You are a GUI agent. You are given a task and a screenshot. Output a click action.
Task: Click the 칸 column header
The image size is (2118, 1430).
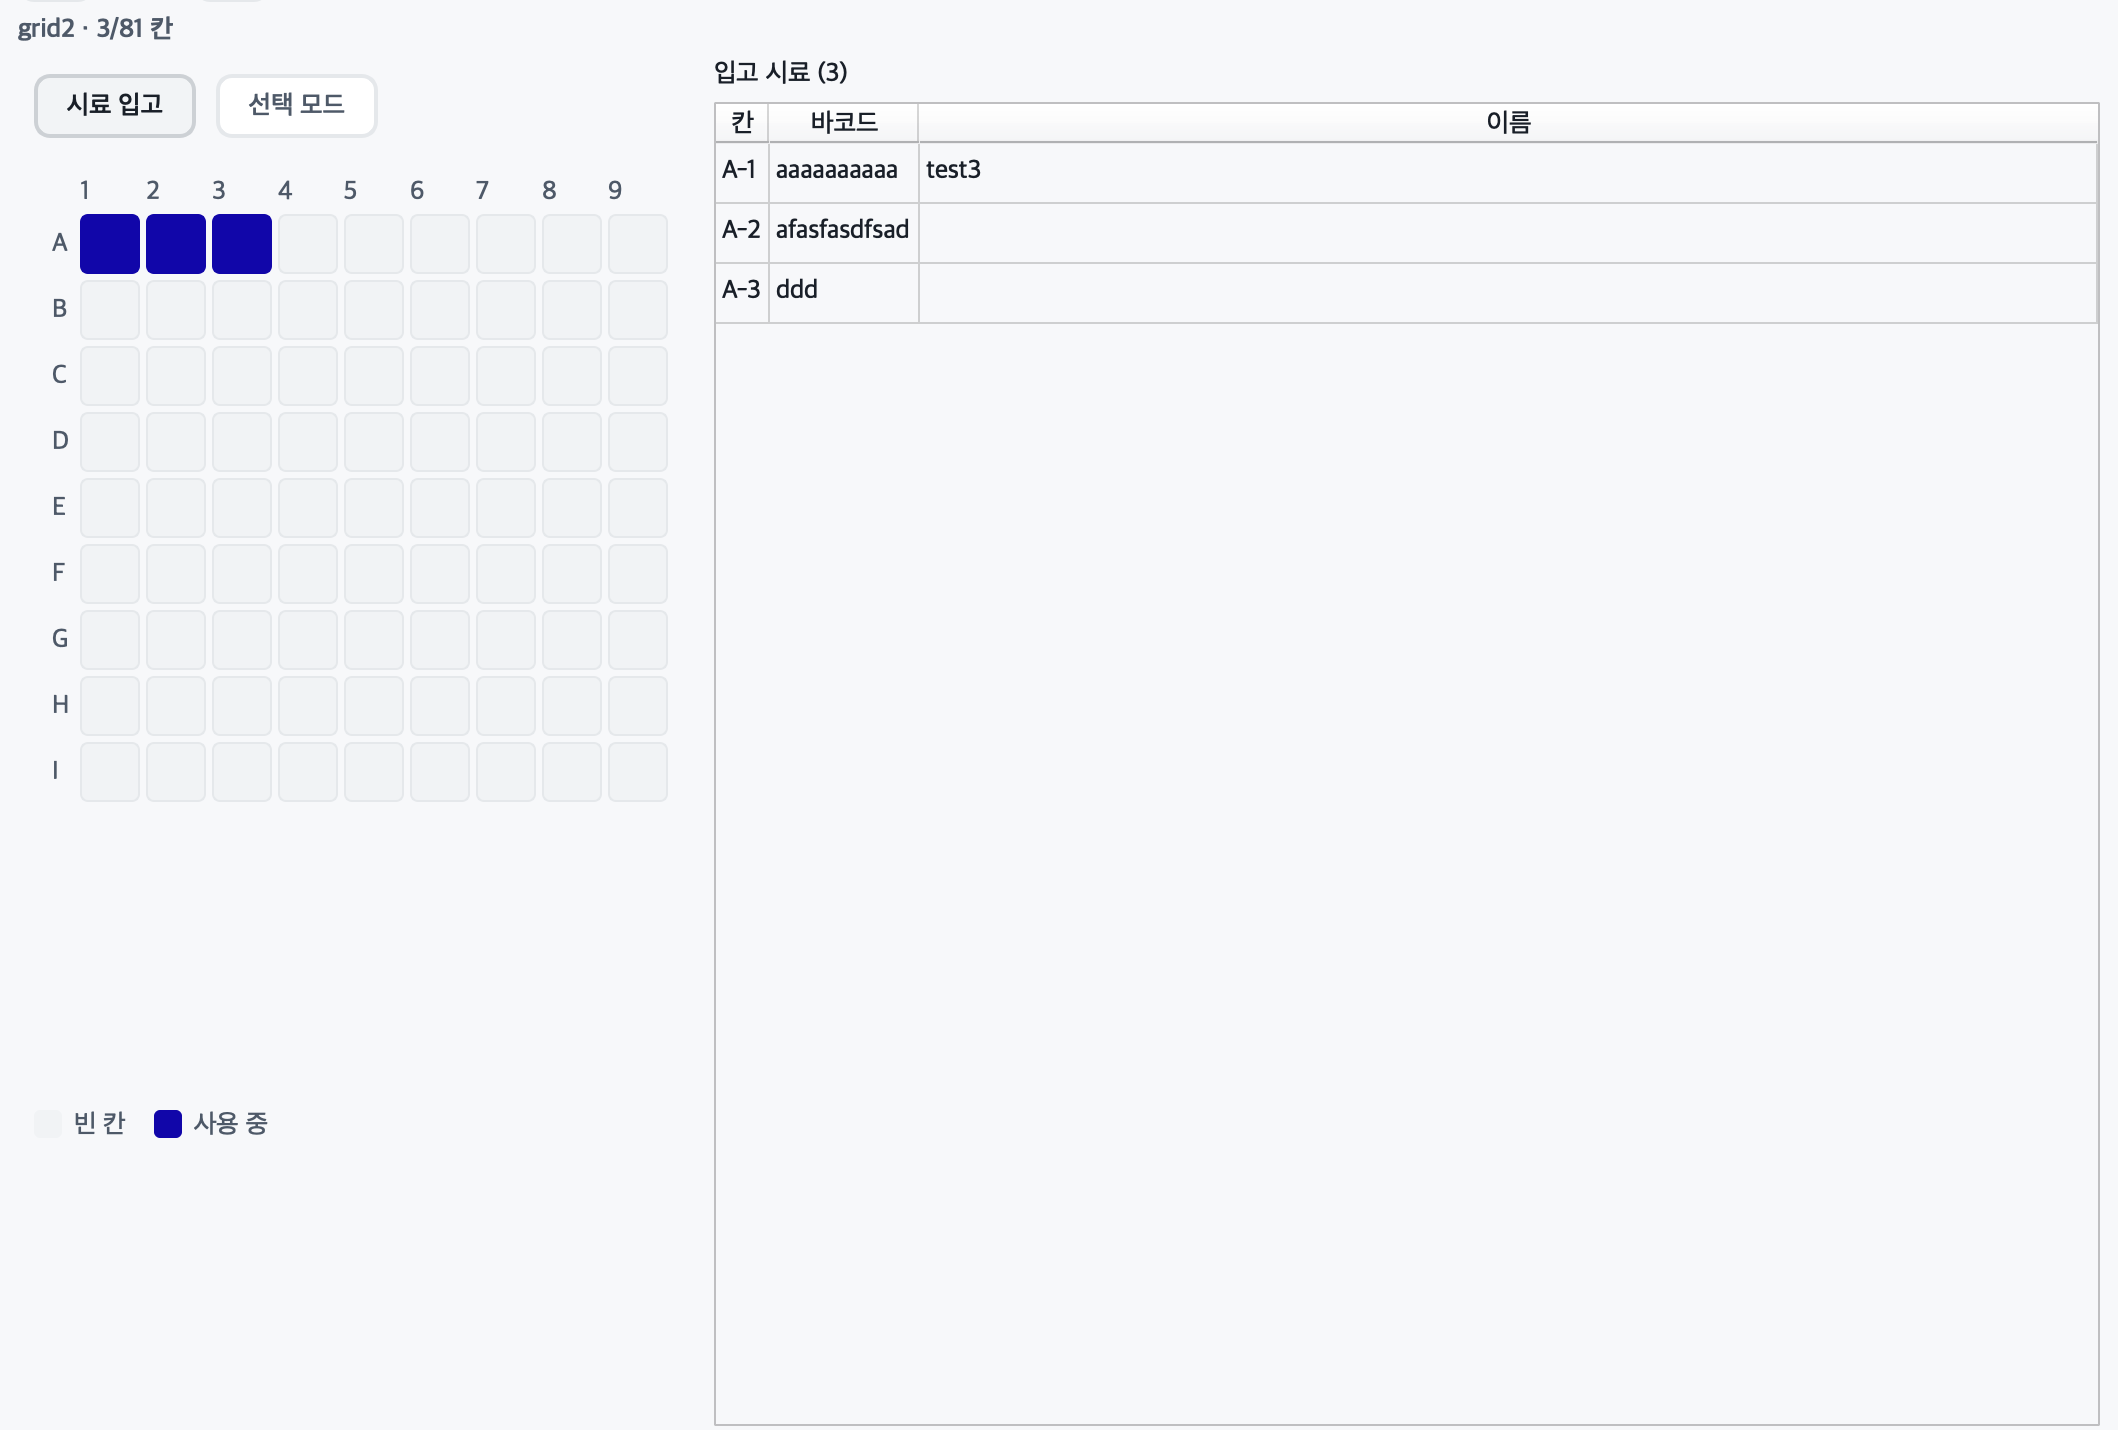[x=742, y=123]
